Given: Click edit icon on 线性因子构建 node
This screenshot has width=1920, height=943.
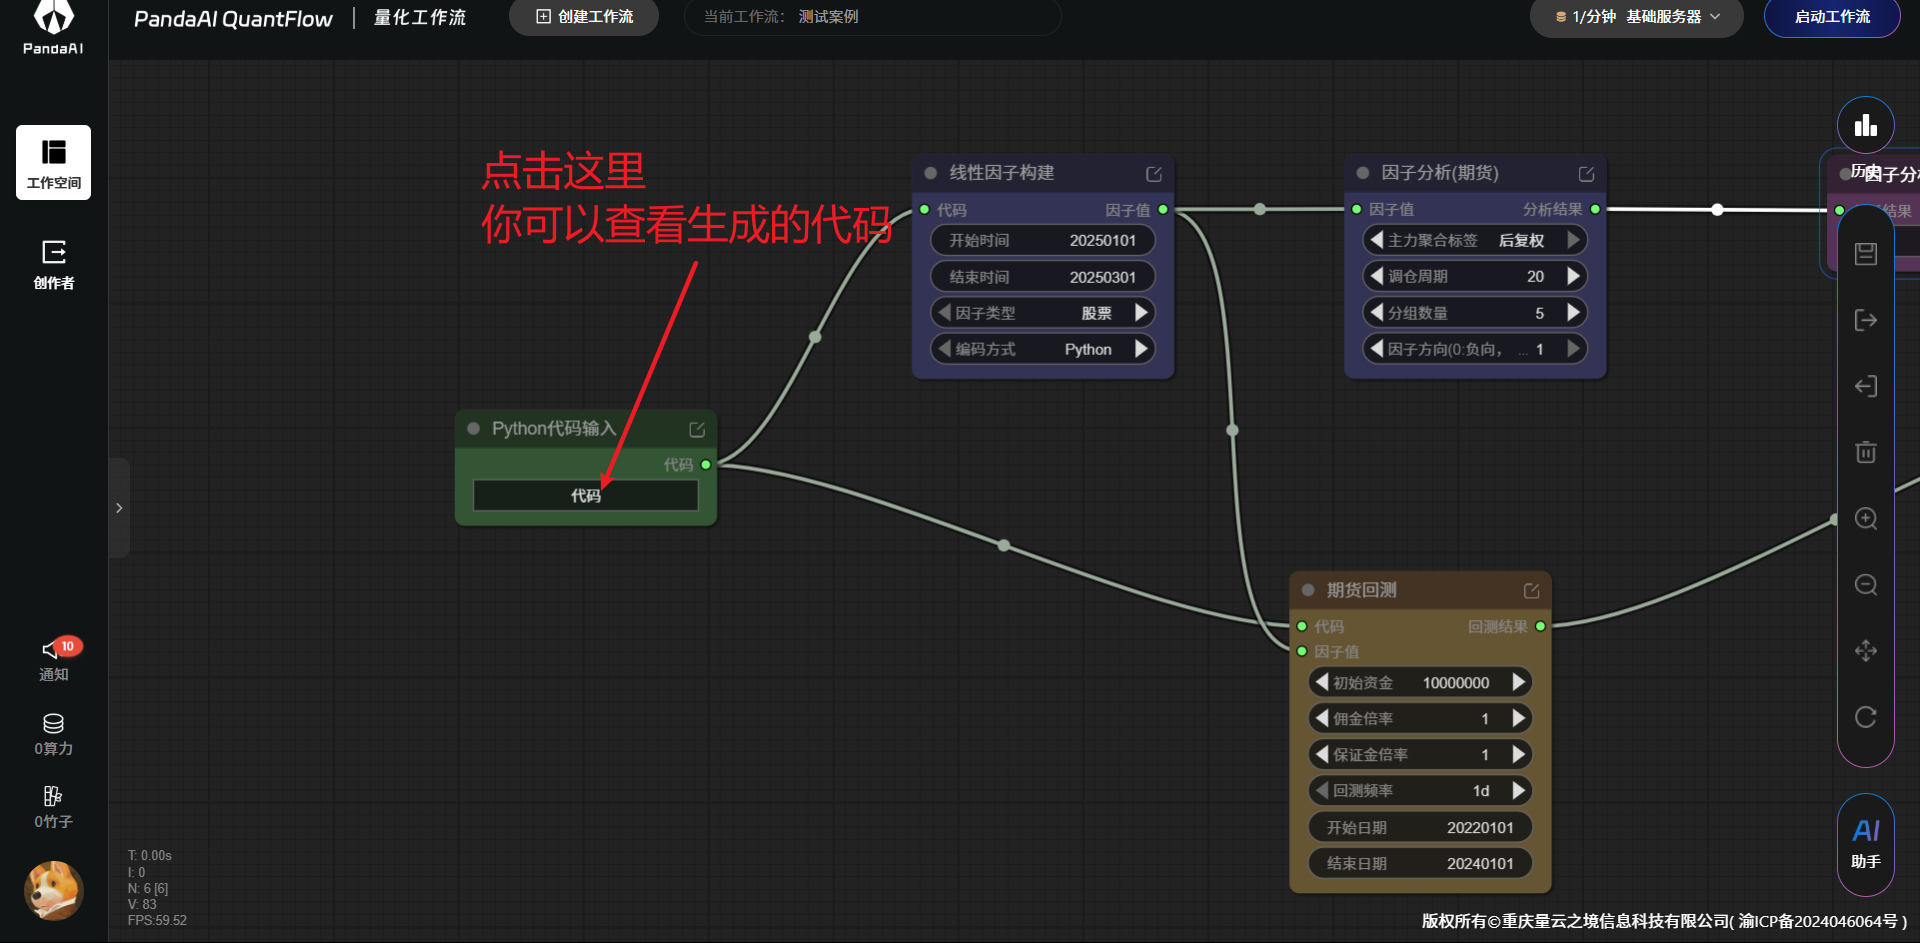Looking at the screenshot, I should coord(1154,174).
